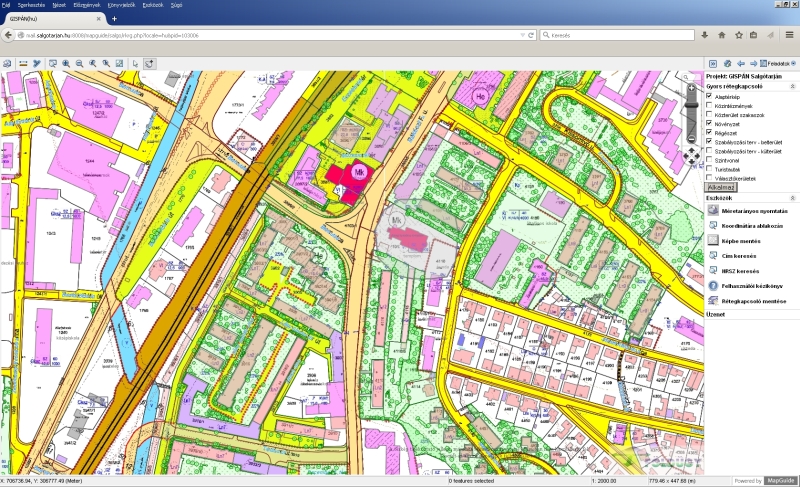Collapse the Gyors rétegkapcsoló panel

(793, 86)
